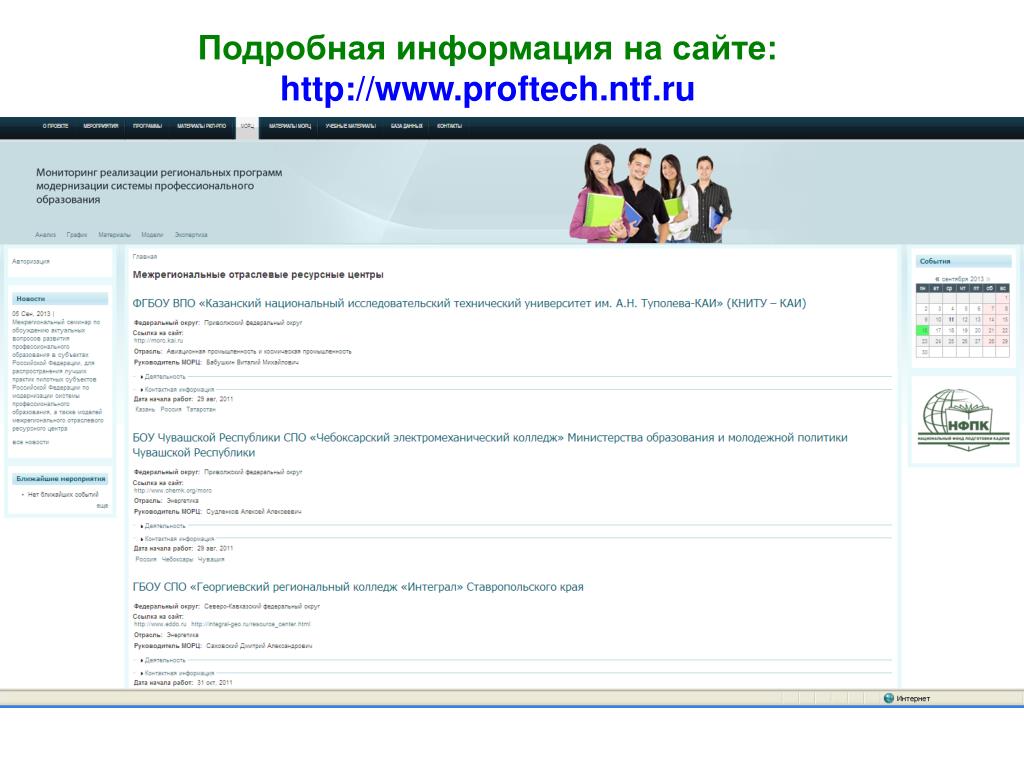Open the http://www.chemk.org/morc link

(x=173, y=490)
